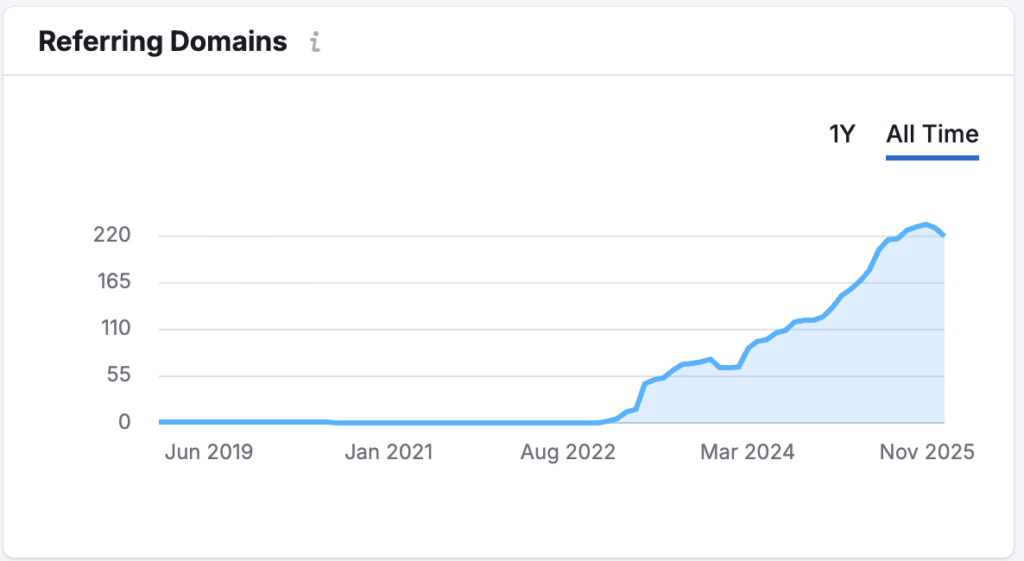This screenshot has width=1024, height=561.
Task: Click the 110 y-axis label
Action: pos(112,329)
